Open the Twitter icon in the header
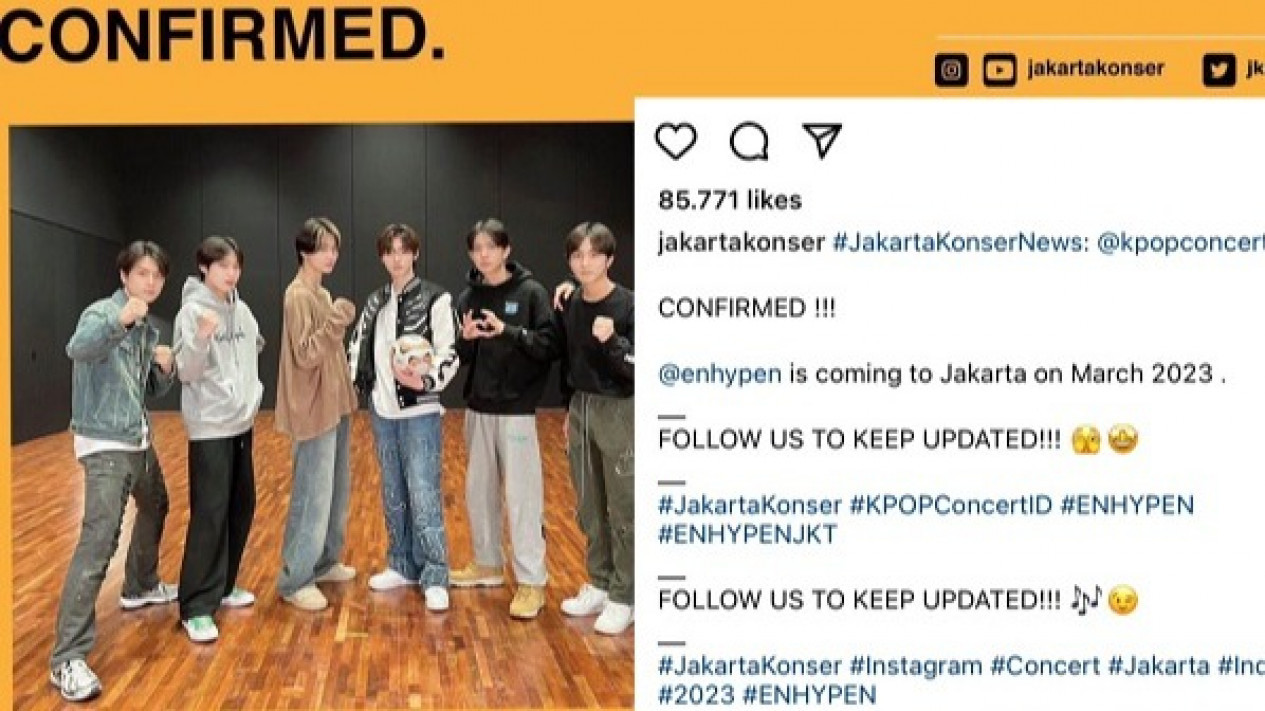This screenshot has height=711, width=1265. point(1219,70)
